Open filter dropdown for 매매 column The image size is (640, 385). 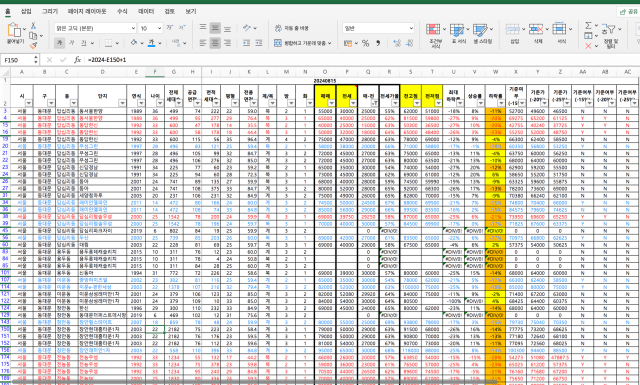coord(331,103)
